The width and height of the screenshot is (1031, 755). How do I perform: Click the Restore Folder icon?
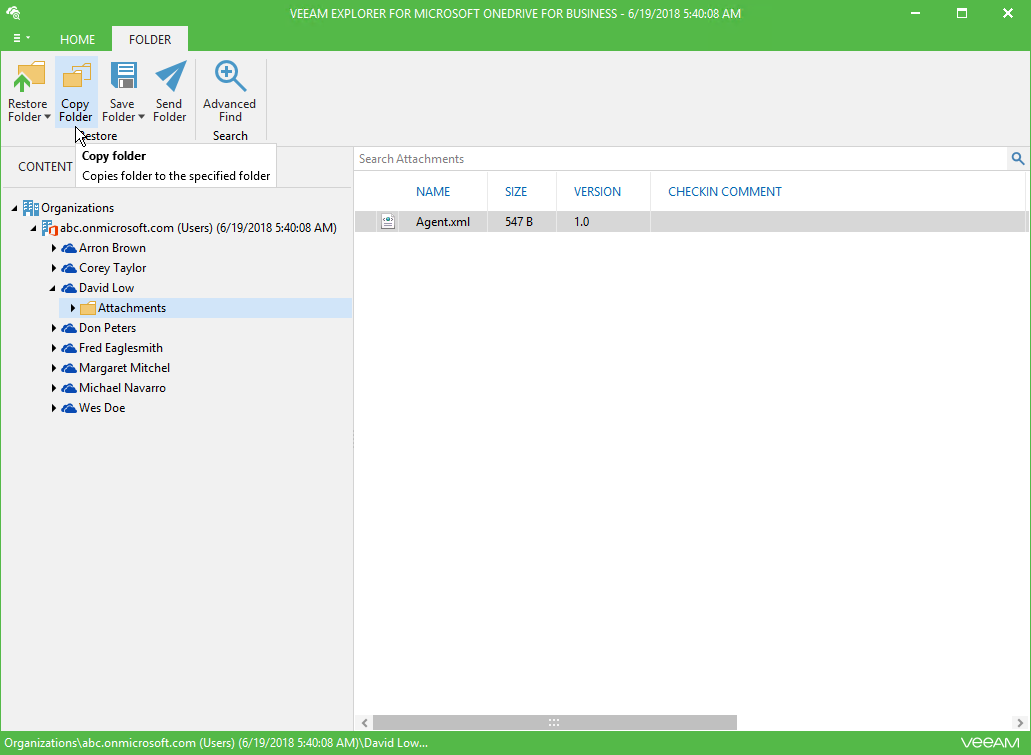28,77
